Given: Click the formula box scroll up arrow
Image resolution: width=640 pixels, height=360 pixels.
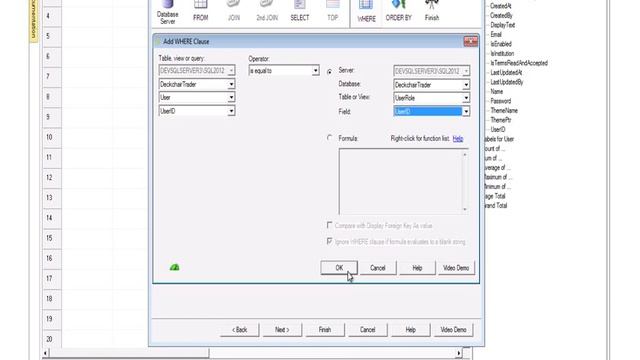Looking at the screenshot, I should pos(464,154).
